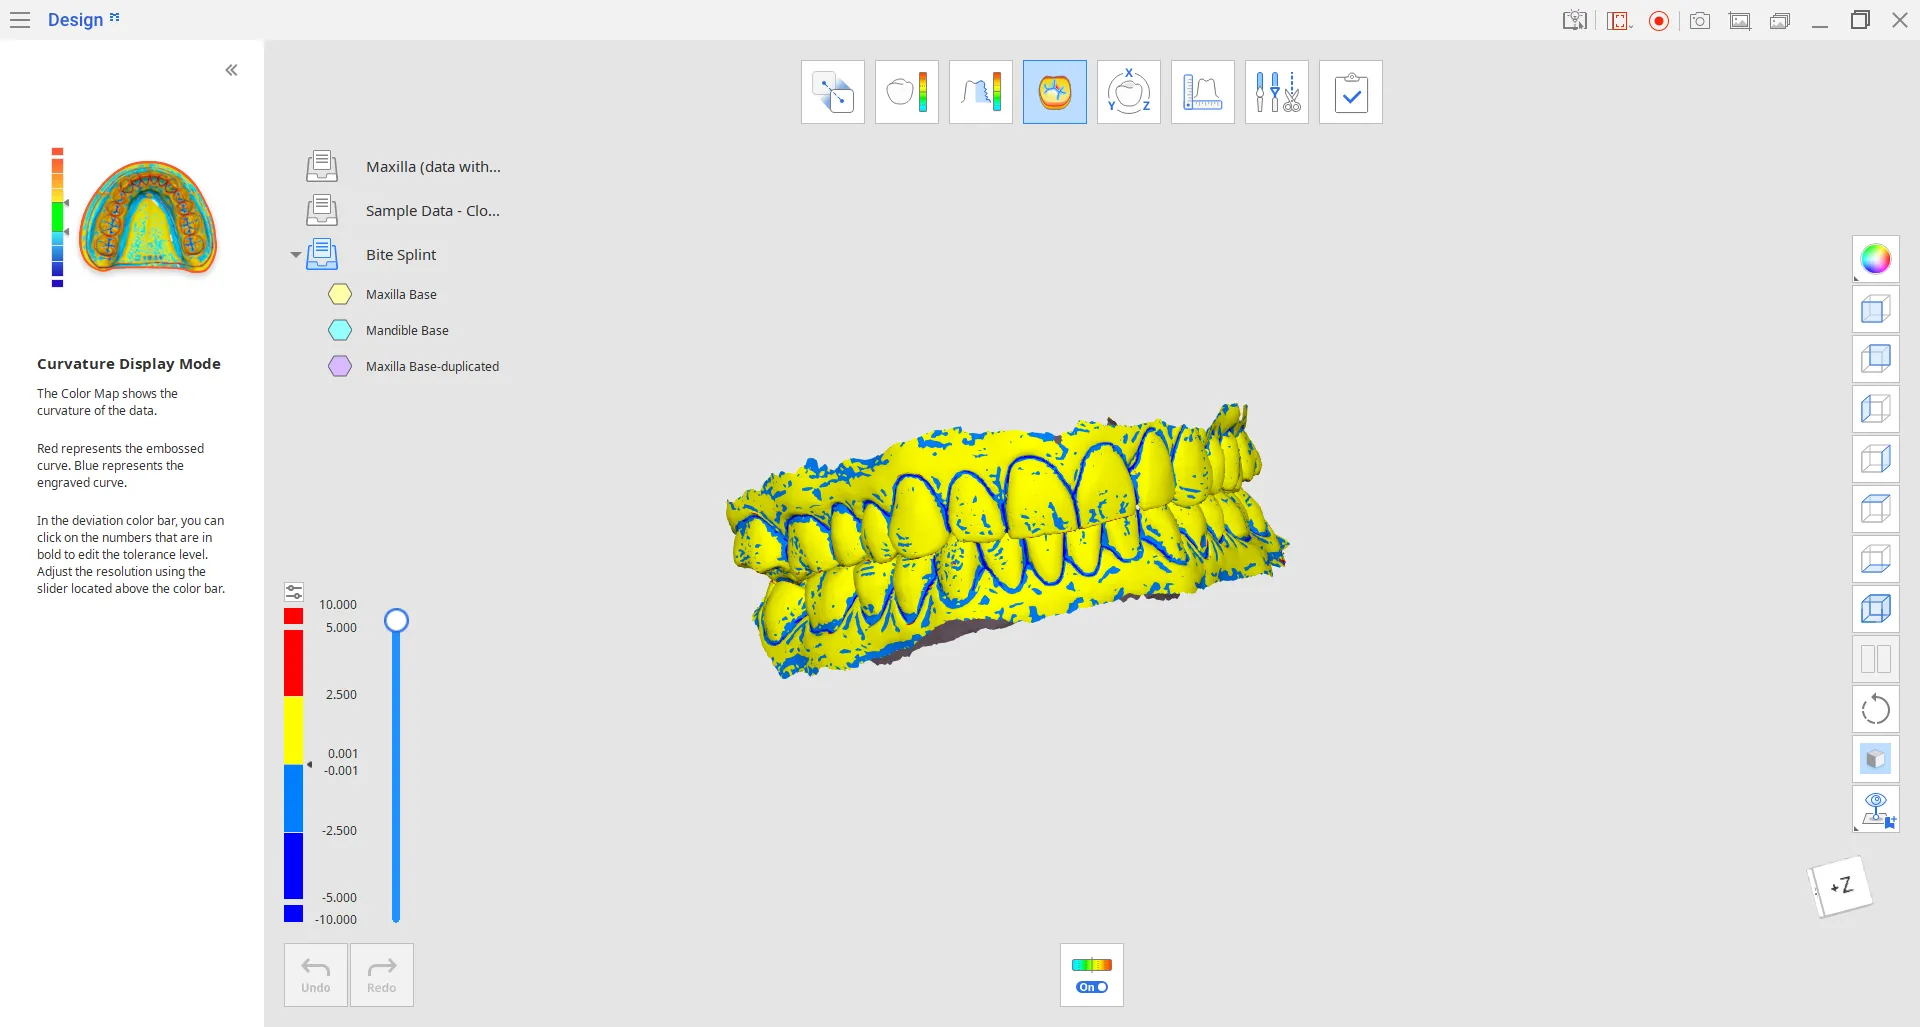This screenshot has width=1920, height=1027.
Task: Edit the -0.001 tolerance value
Action: click(x=341, y=771)
